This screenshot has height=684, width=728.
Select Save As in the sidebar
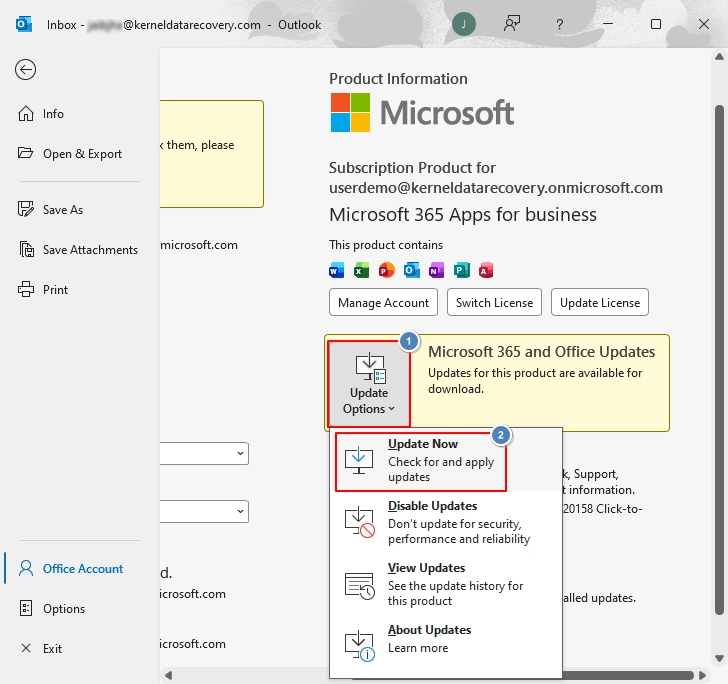click(x=50, y=209)
